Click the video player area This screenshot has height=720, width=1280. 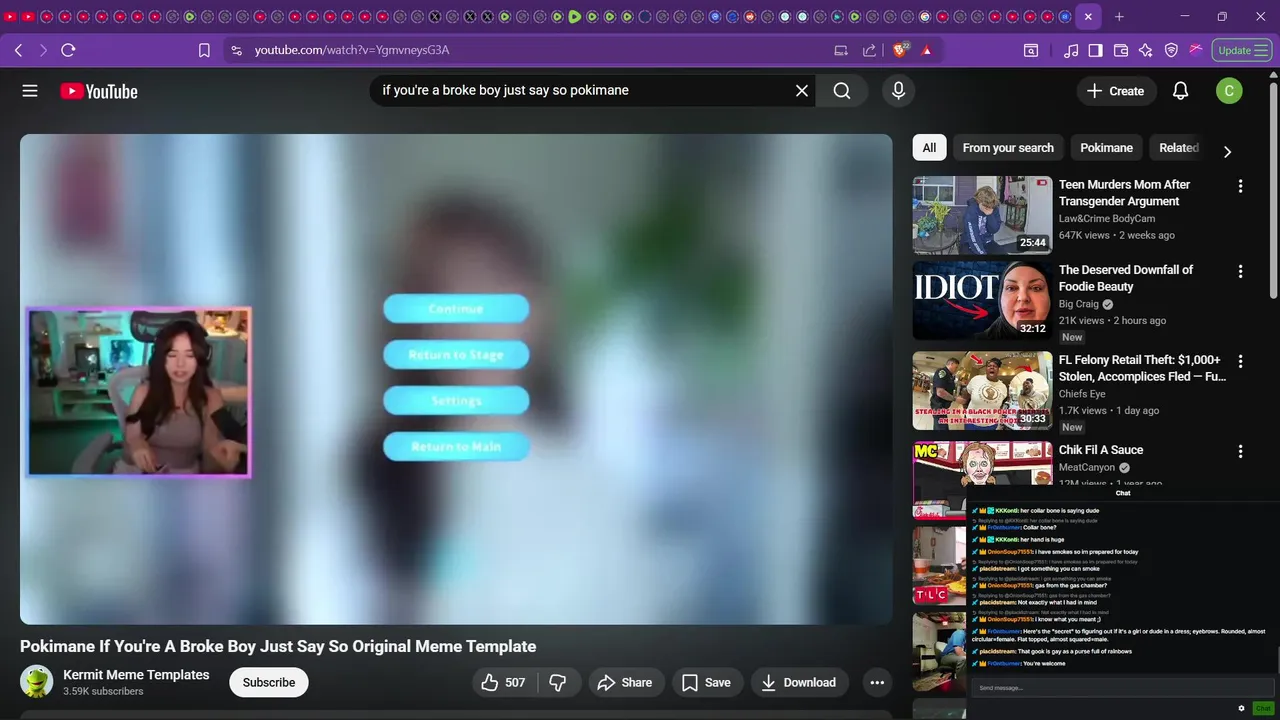tap(456, 379)
